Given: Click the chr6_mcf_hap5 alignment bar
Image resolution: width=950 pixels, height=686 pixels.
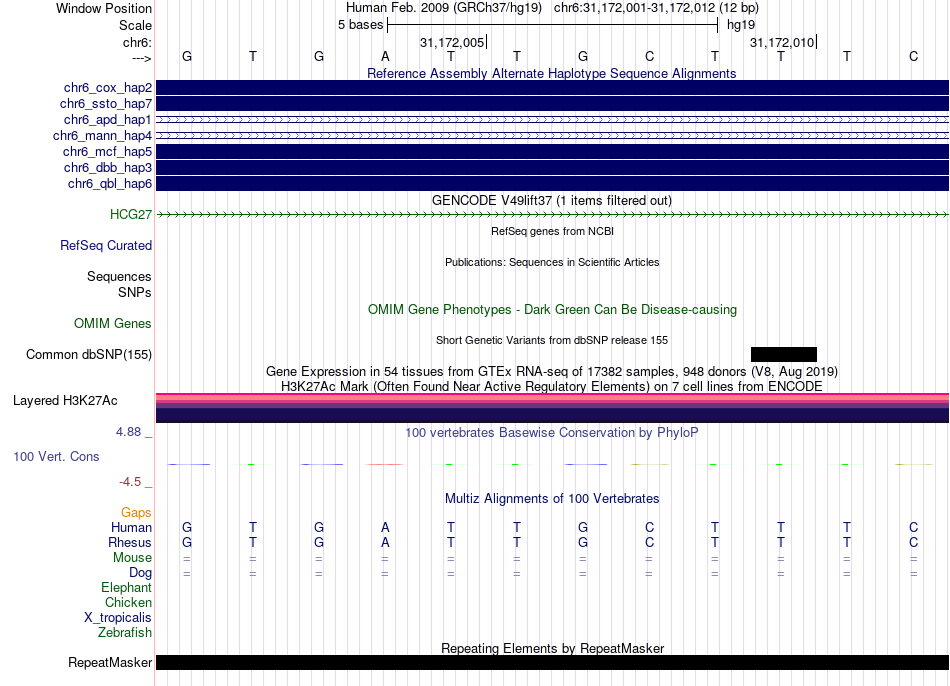Looking at the screenshot, I should [552, 152].
